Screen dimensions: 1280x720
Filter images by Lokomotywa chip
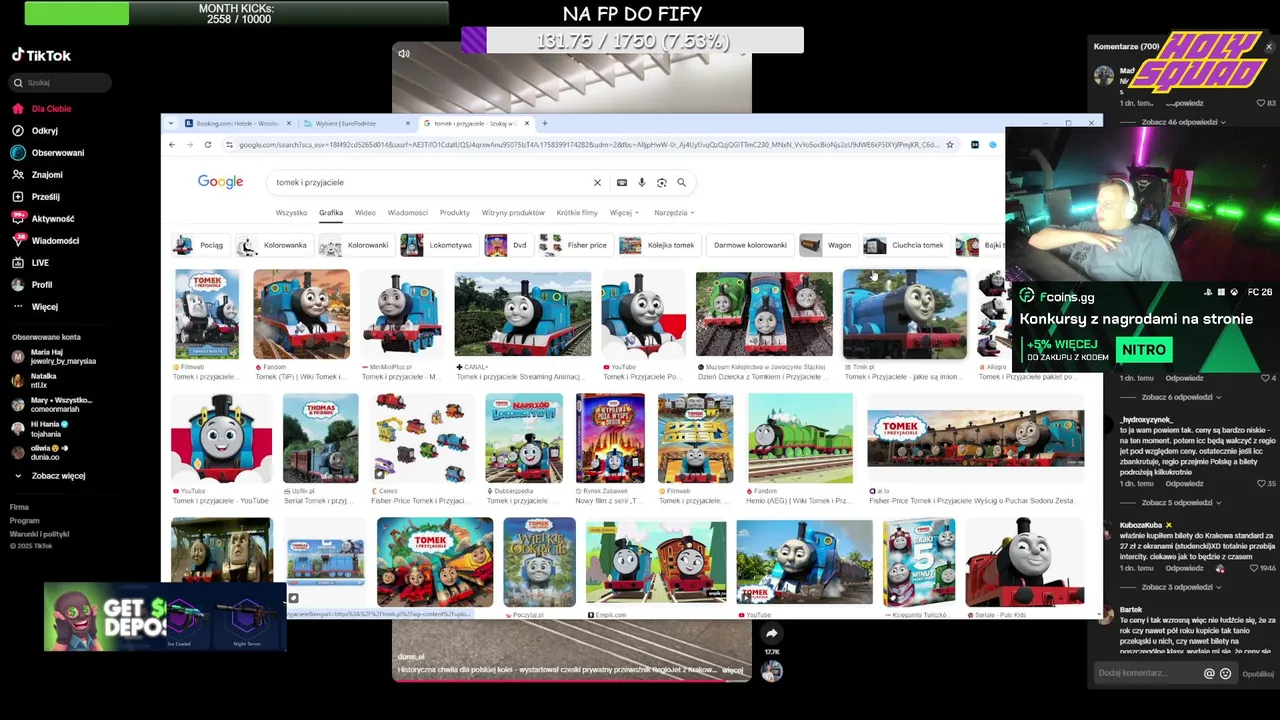click(x=437, y=245)
